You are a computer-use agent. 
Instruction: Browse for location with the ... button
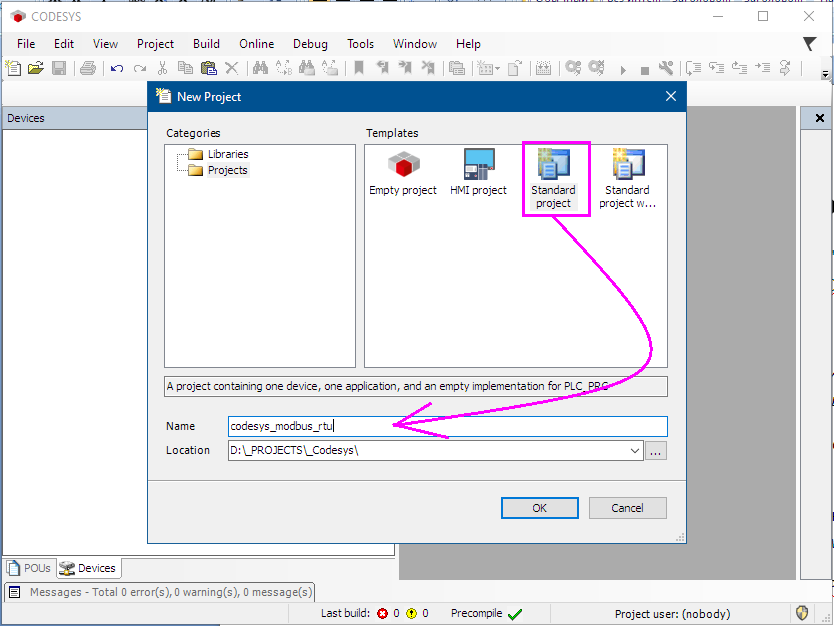pyautogui.click(x=656, y=451)
